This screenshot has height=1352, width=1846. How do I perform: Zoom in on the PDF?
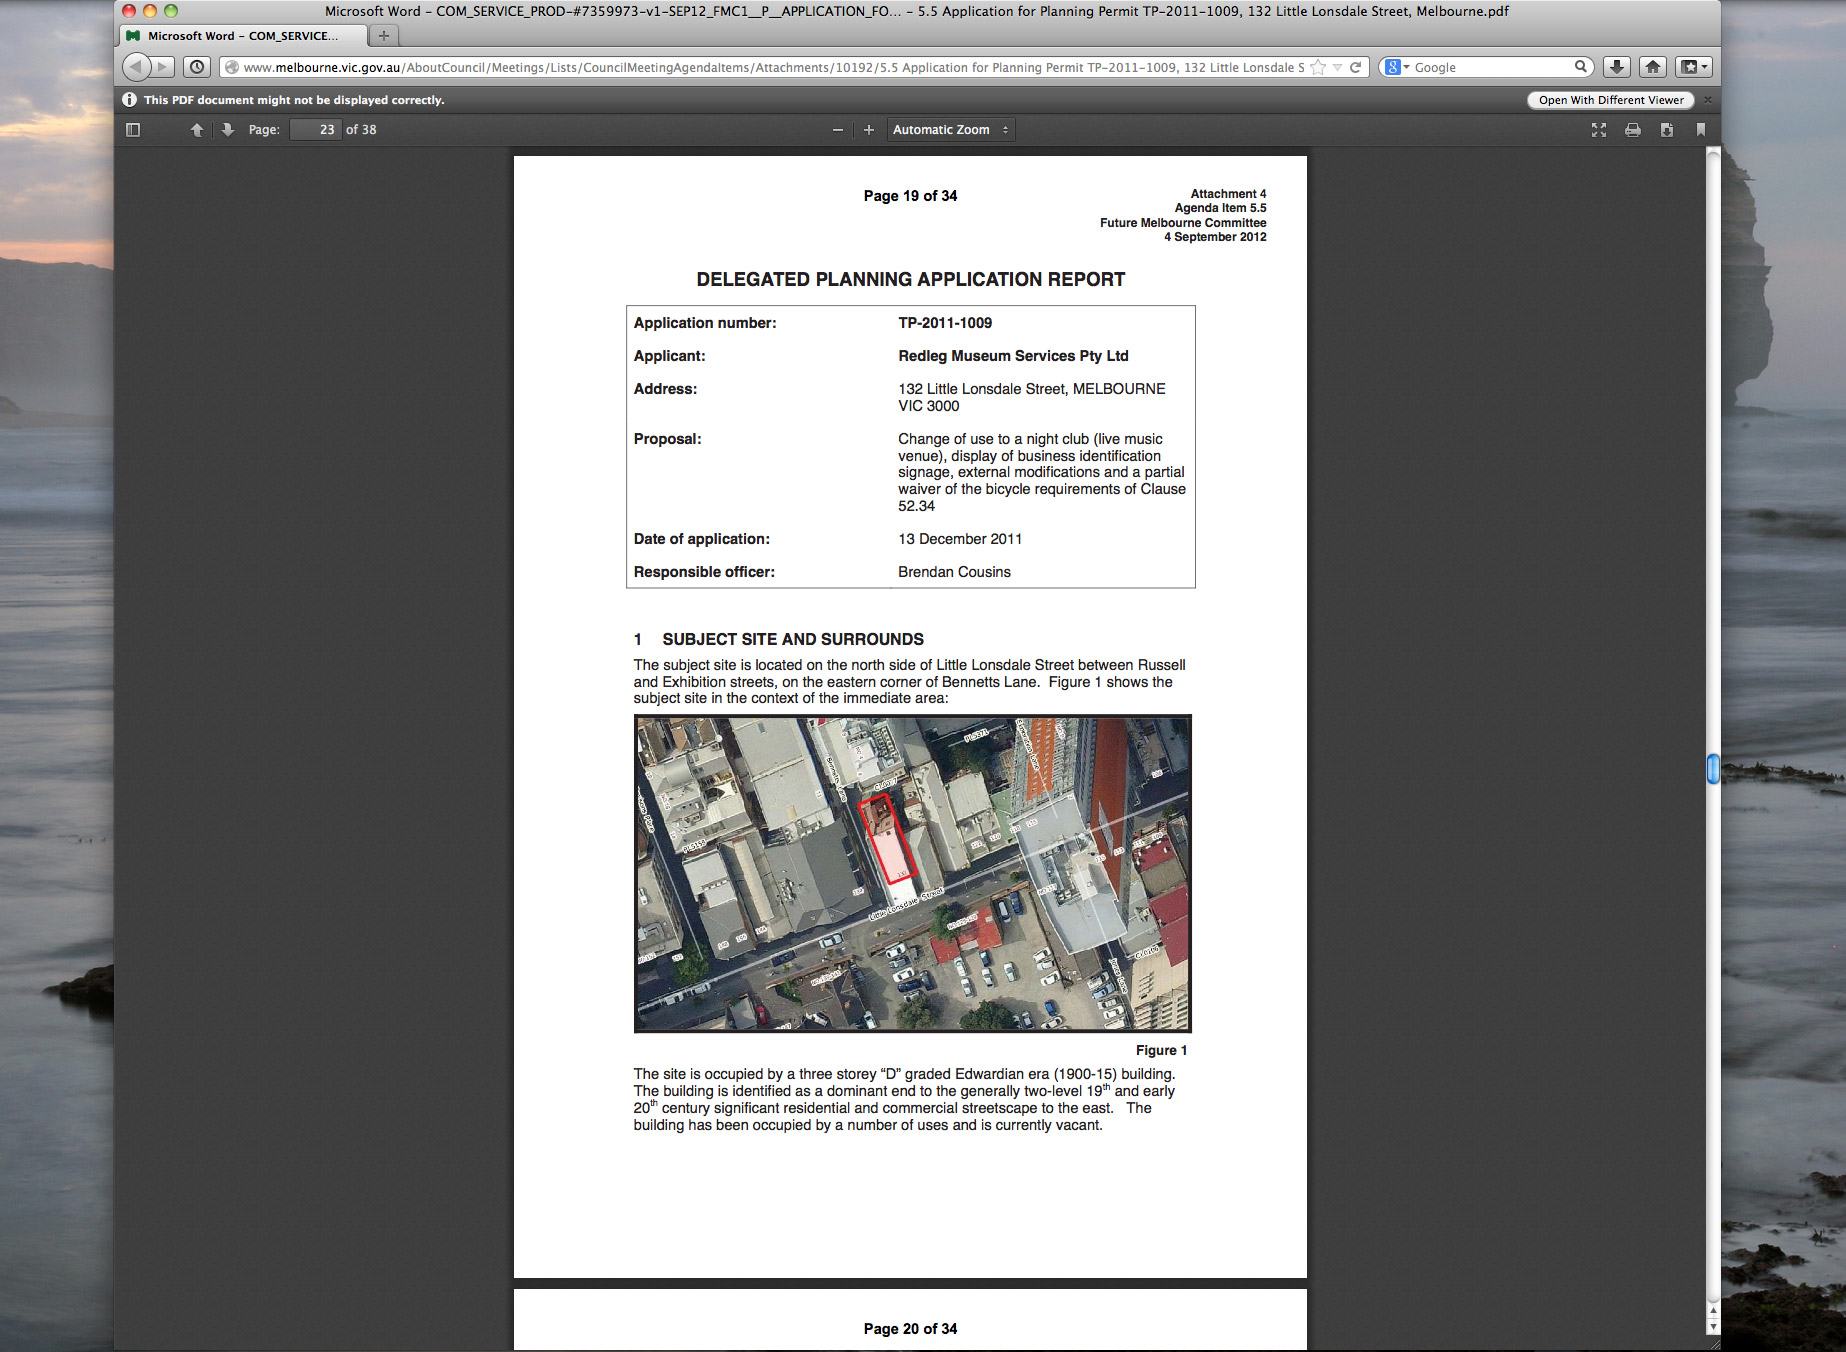point(869,130)
